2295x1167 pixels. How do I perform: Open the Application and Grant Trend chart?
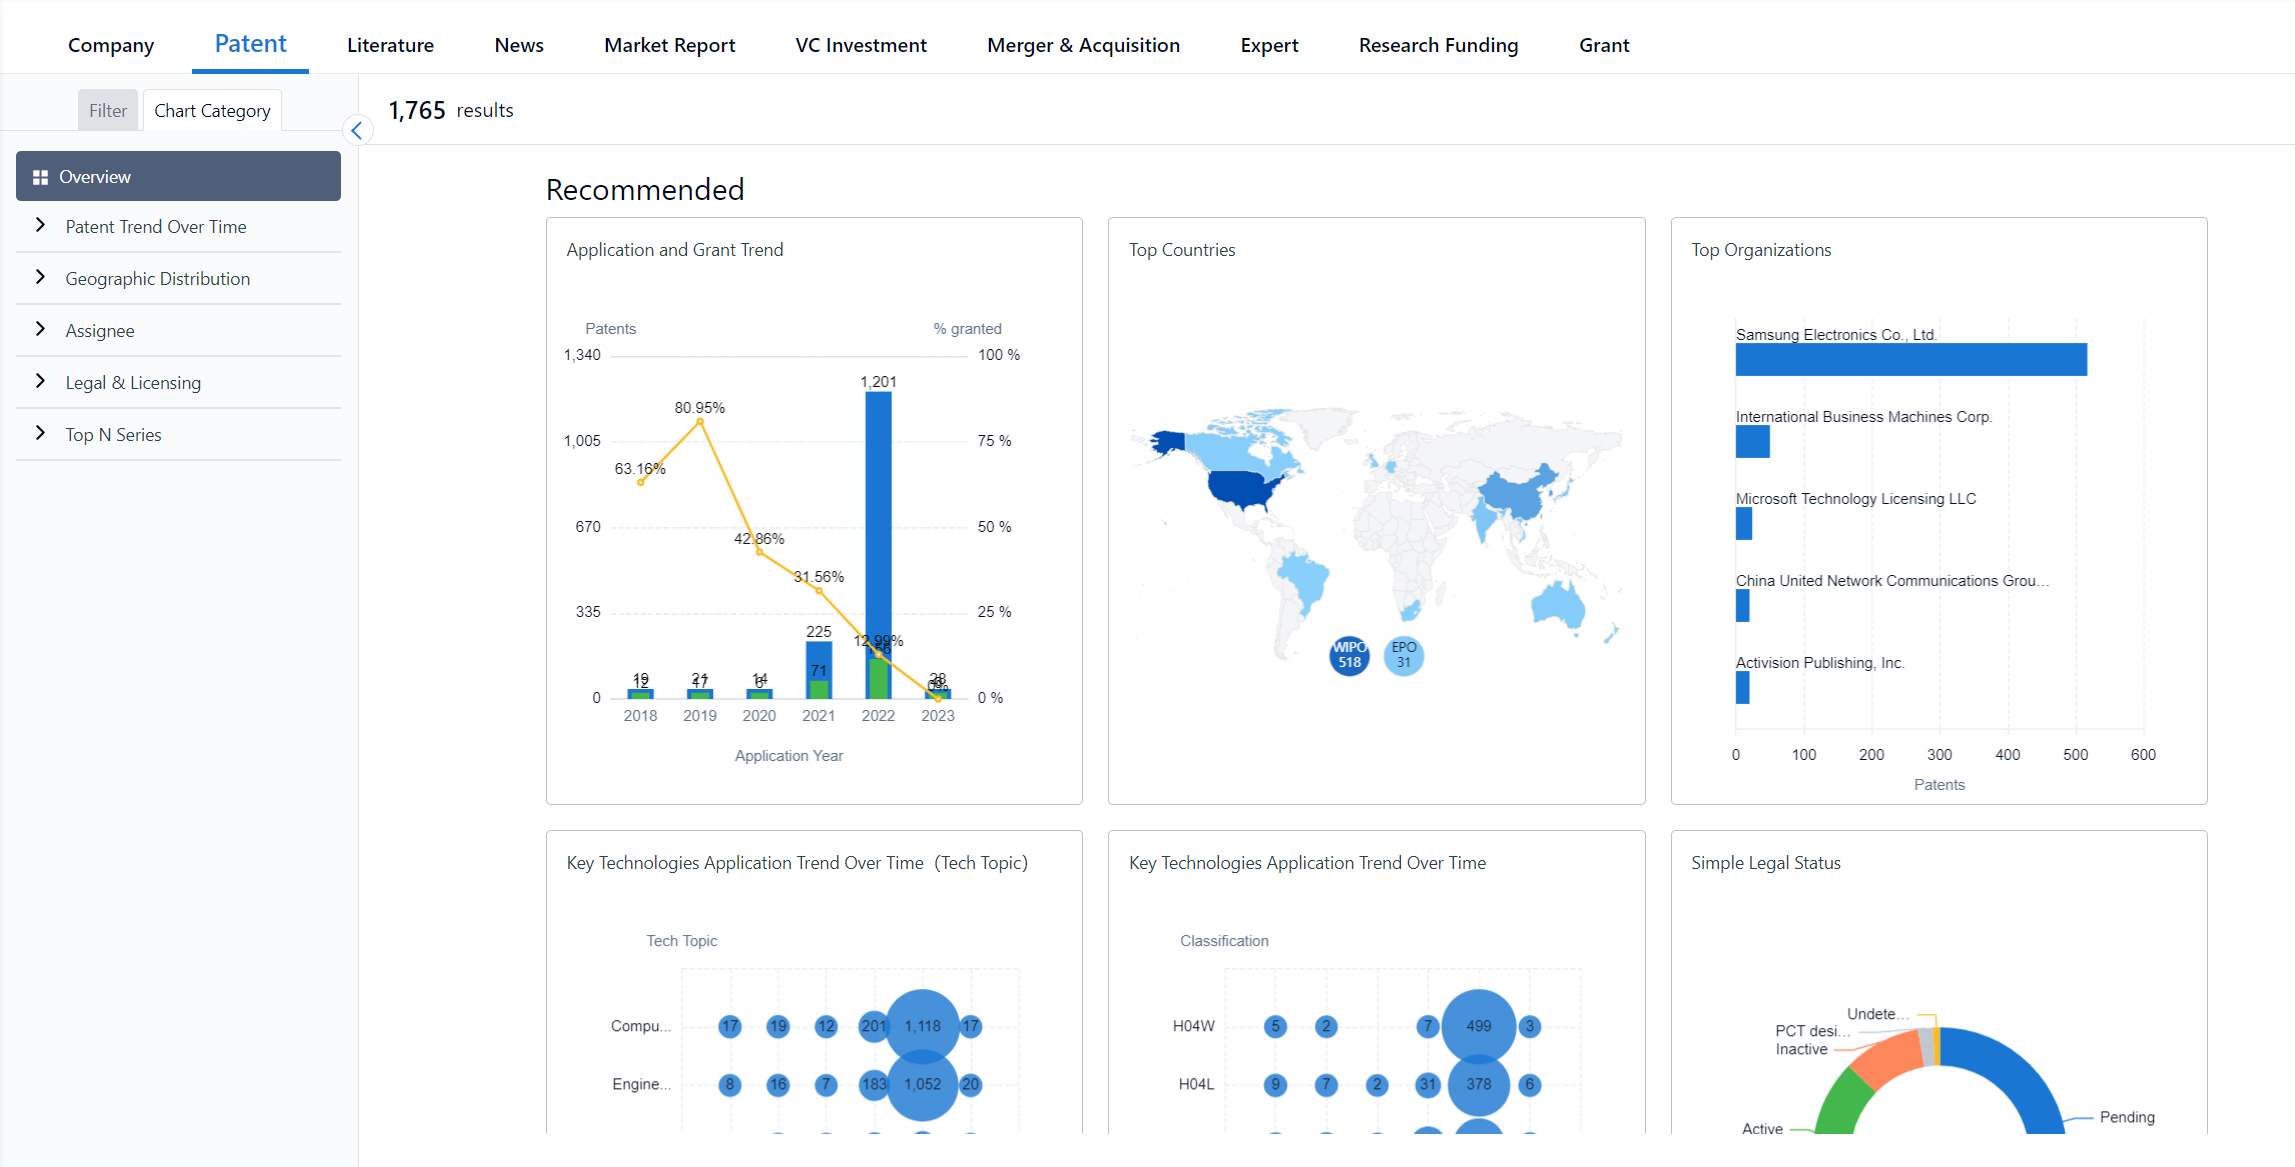point(675,250)
